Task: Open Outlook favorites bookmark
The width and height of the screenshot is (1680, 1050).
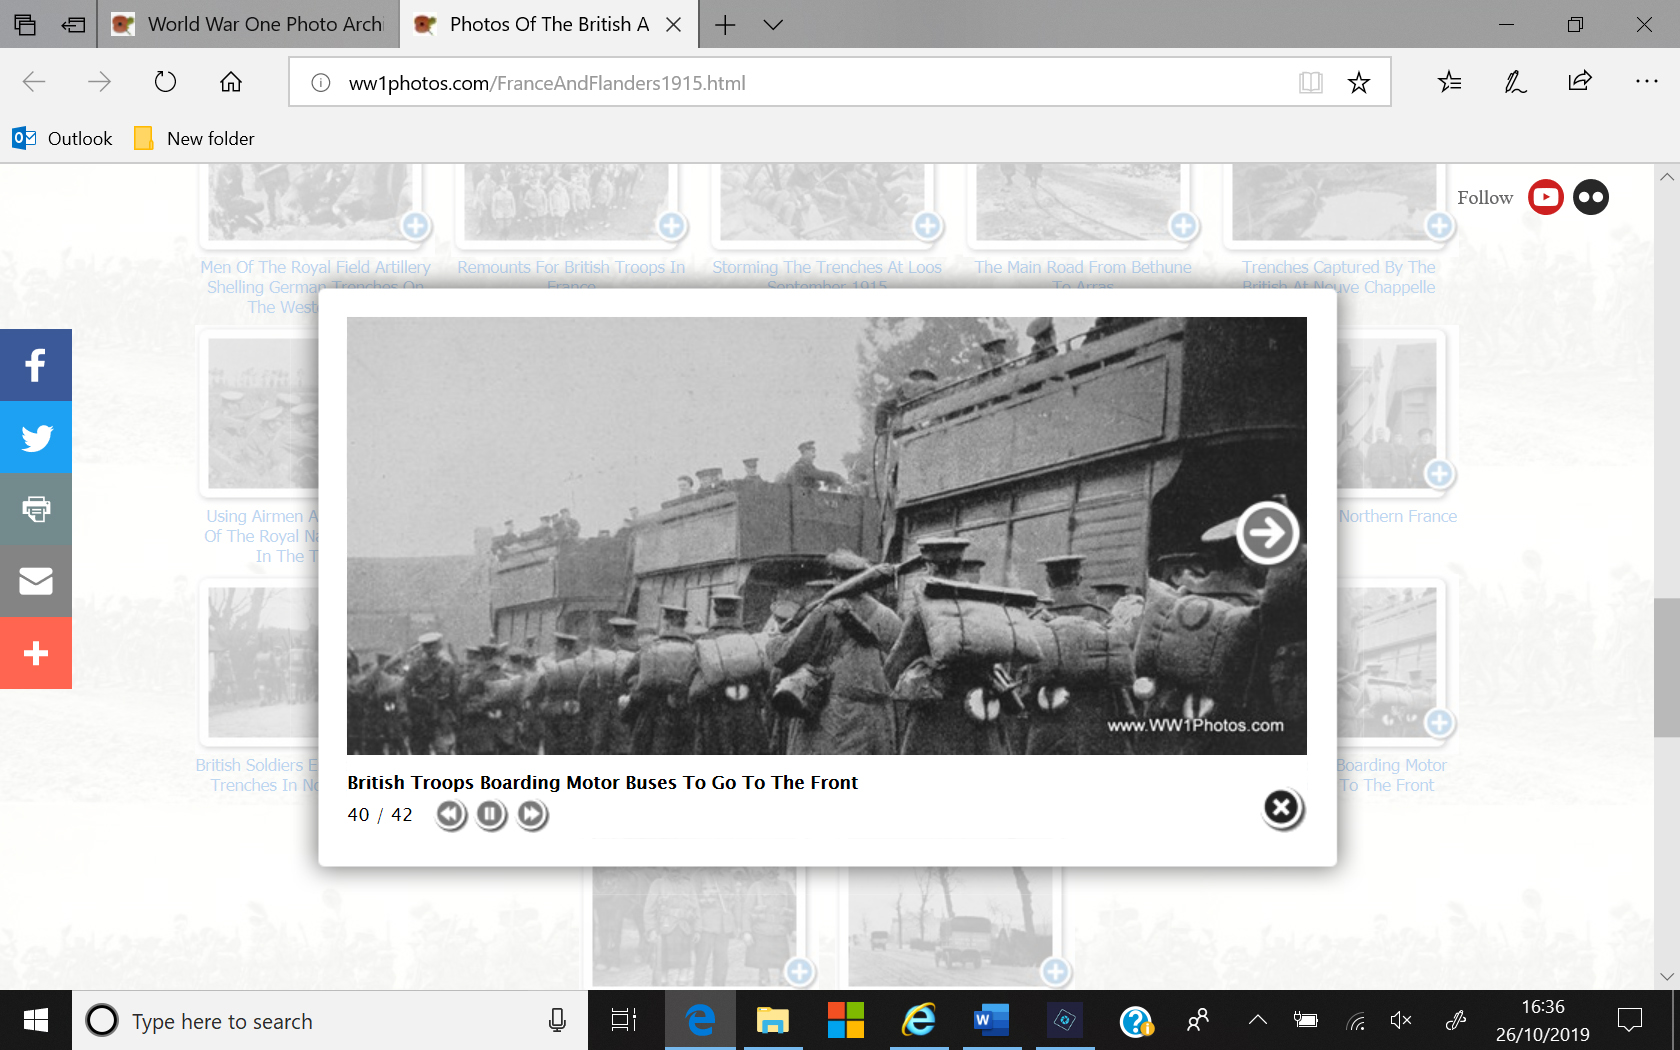Action: 62,138
